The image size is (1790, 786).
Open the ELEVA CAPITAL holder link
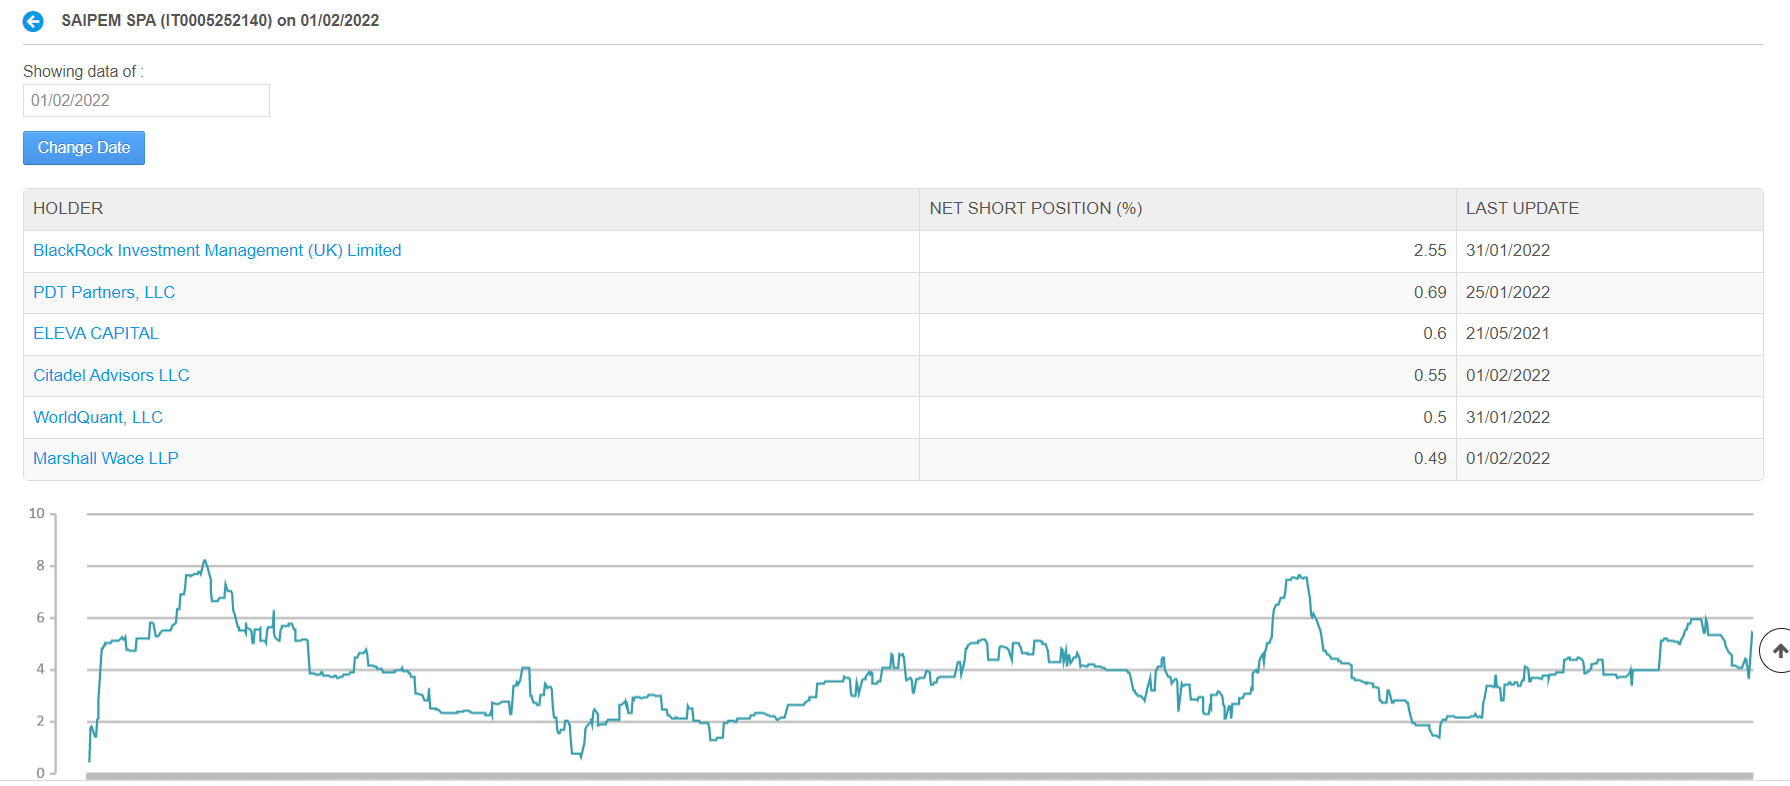tap(96, 334)
